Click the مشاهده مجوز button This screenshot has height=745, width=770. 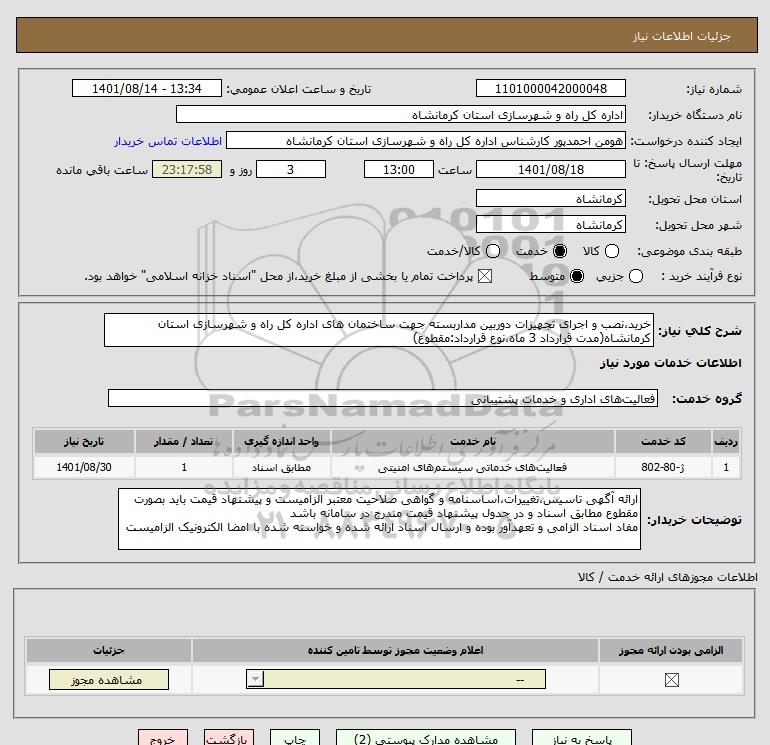tap(109, 680)
